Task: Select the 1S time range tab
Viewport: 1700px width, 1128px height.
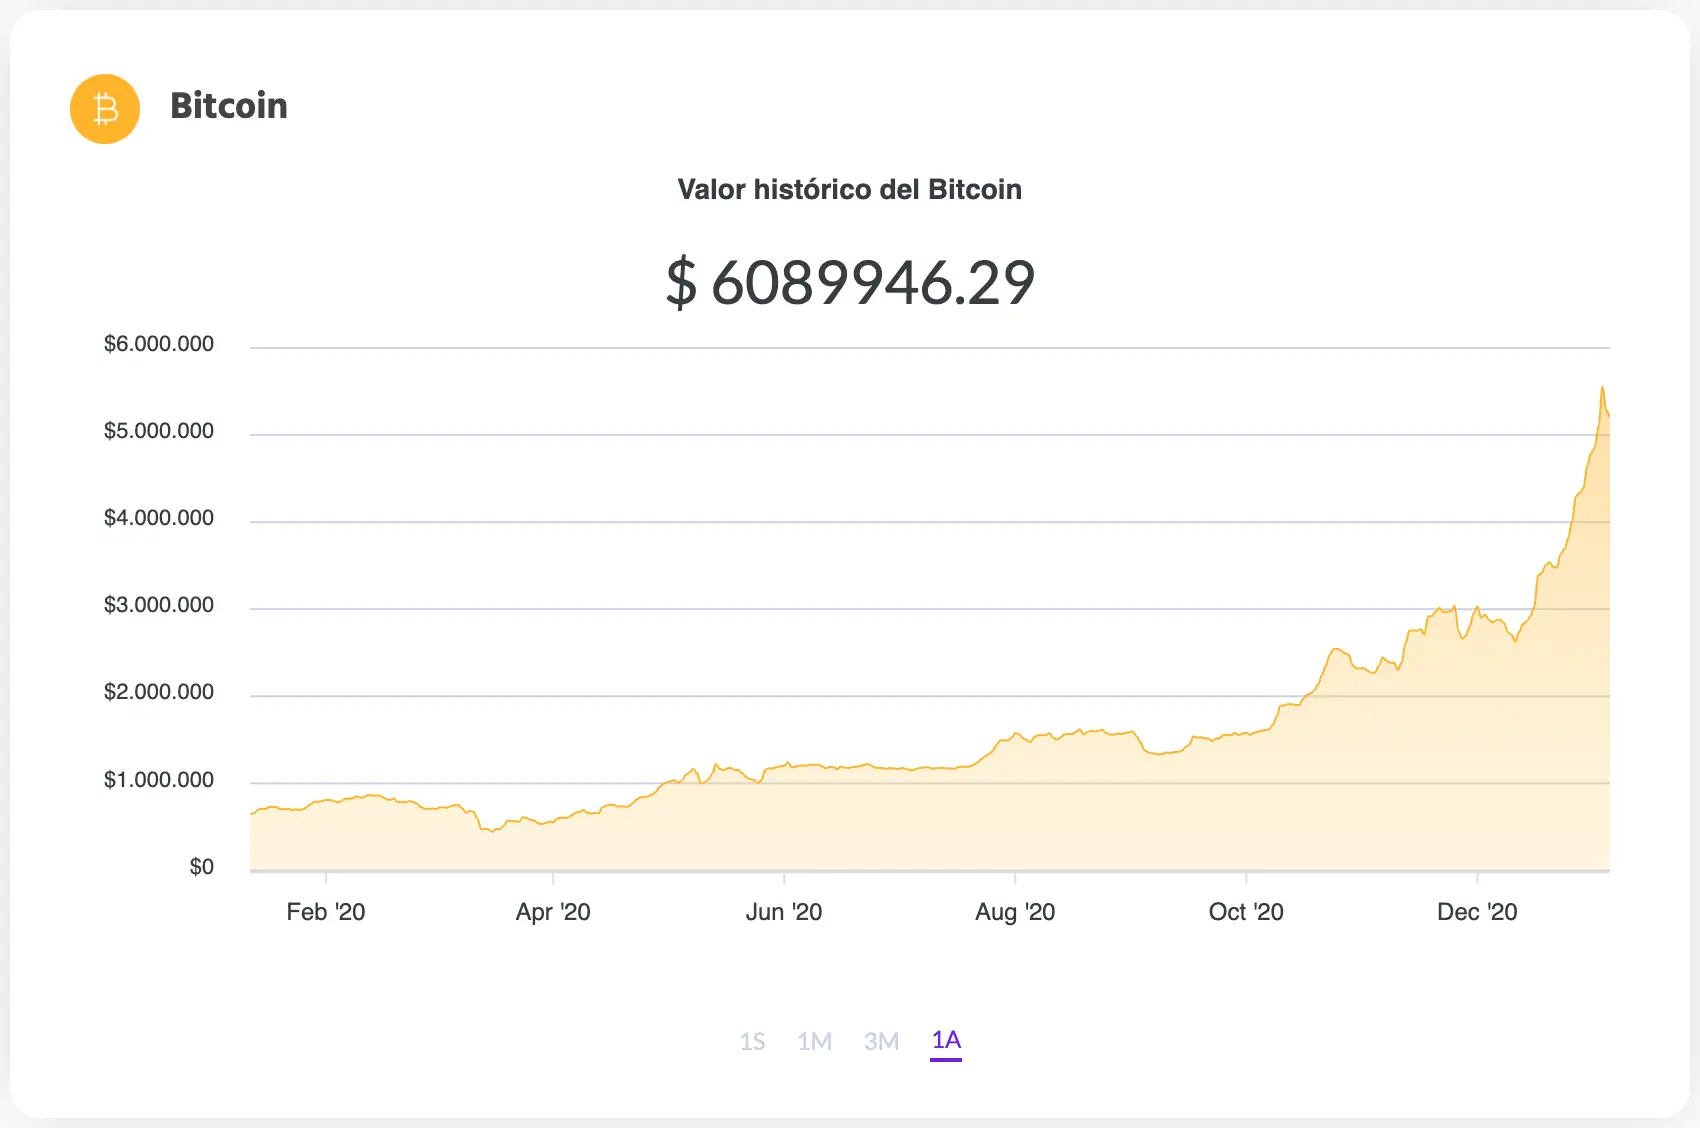Action: tap(753, 1042)
